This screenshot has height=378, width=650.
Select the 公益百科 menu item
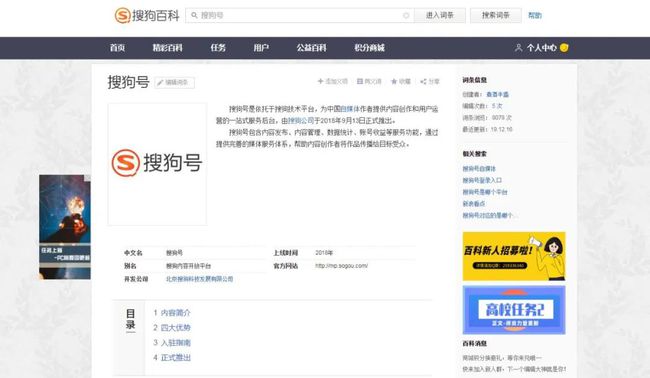[x=311, y=48]
